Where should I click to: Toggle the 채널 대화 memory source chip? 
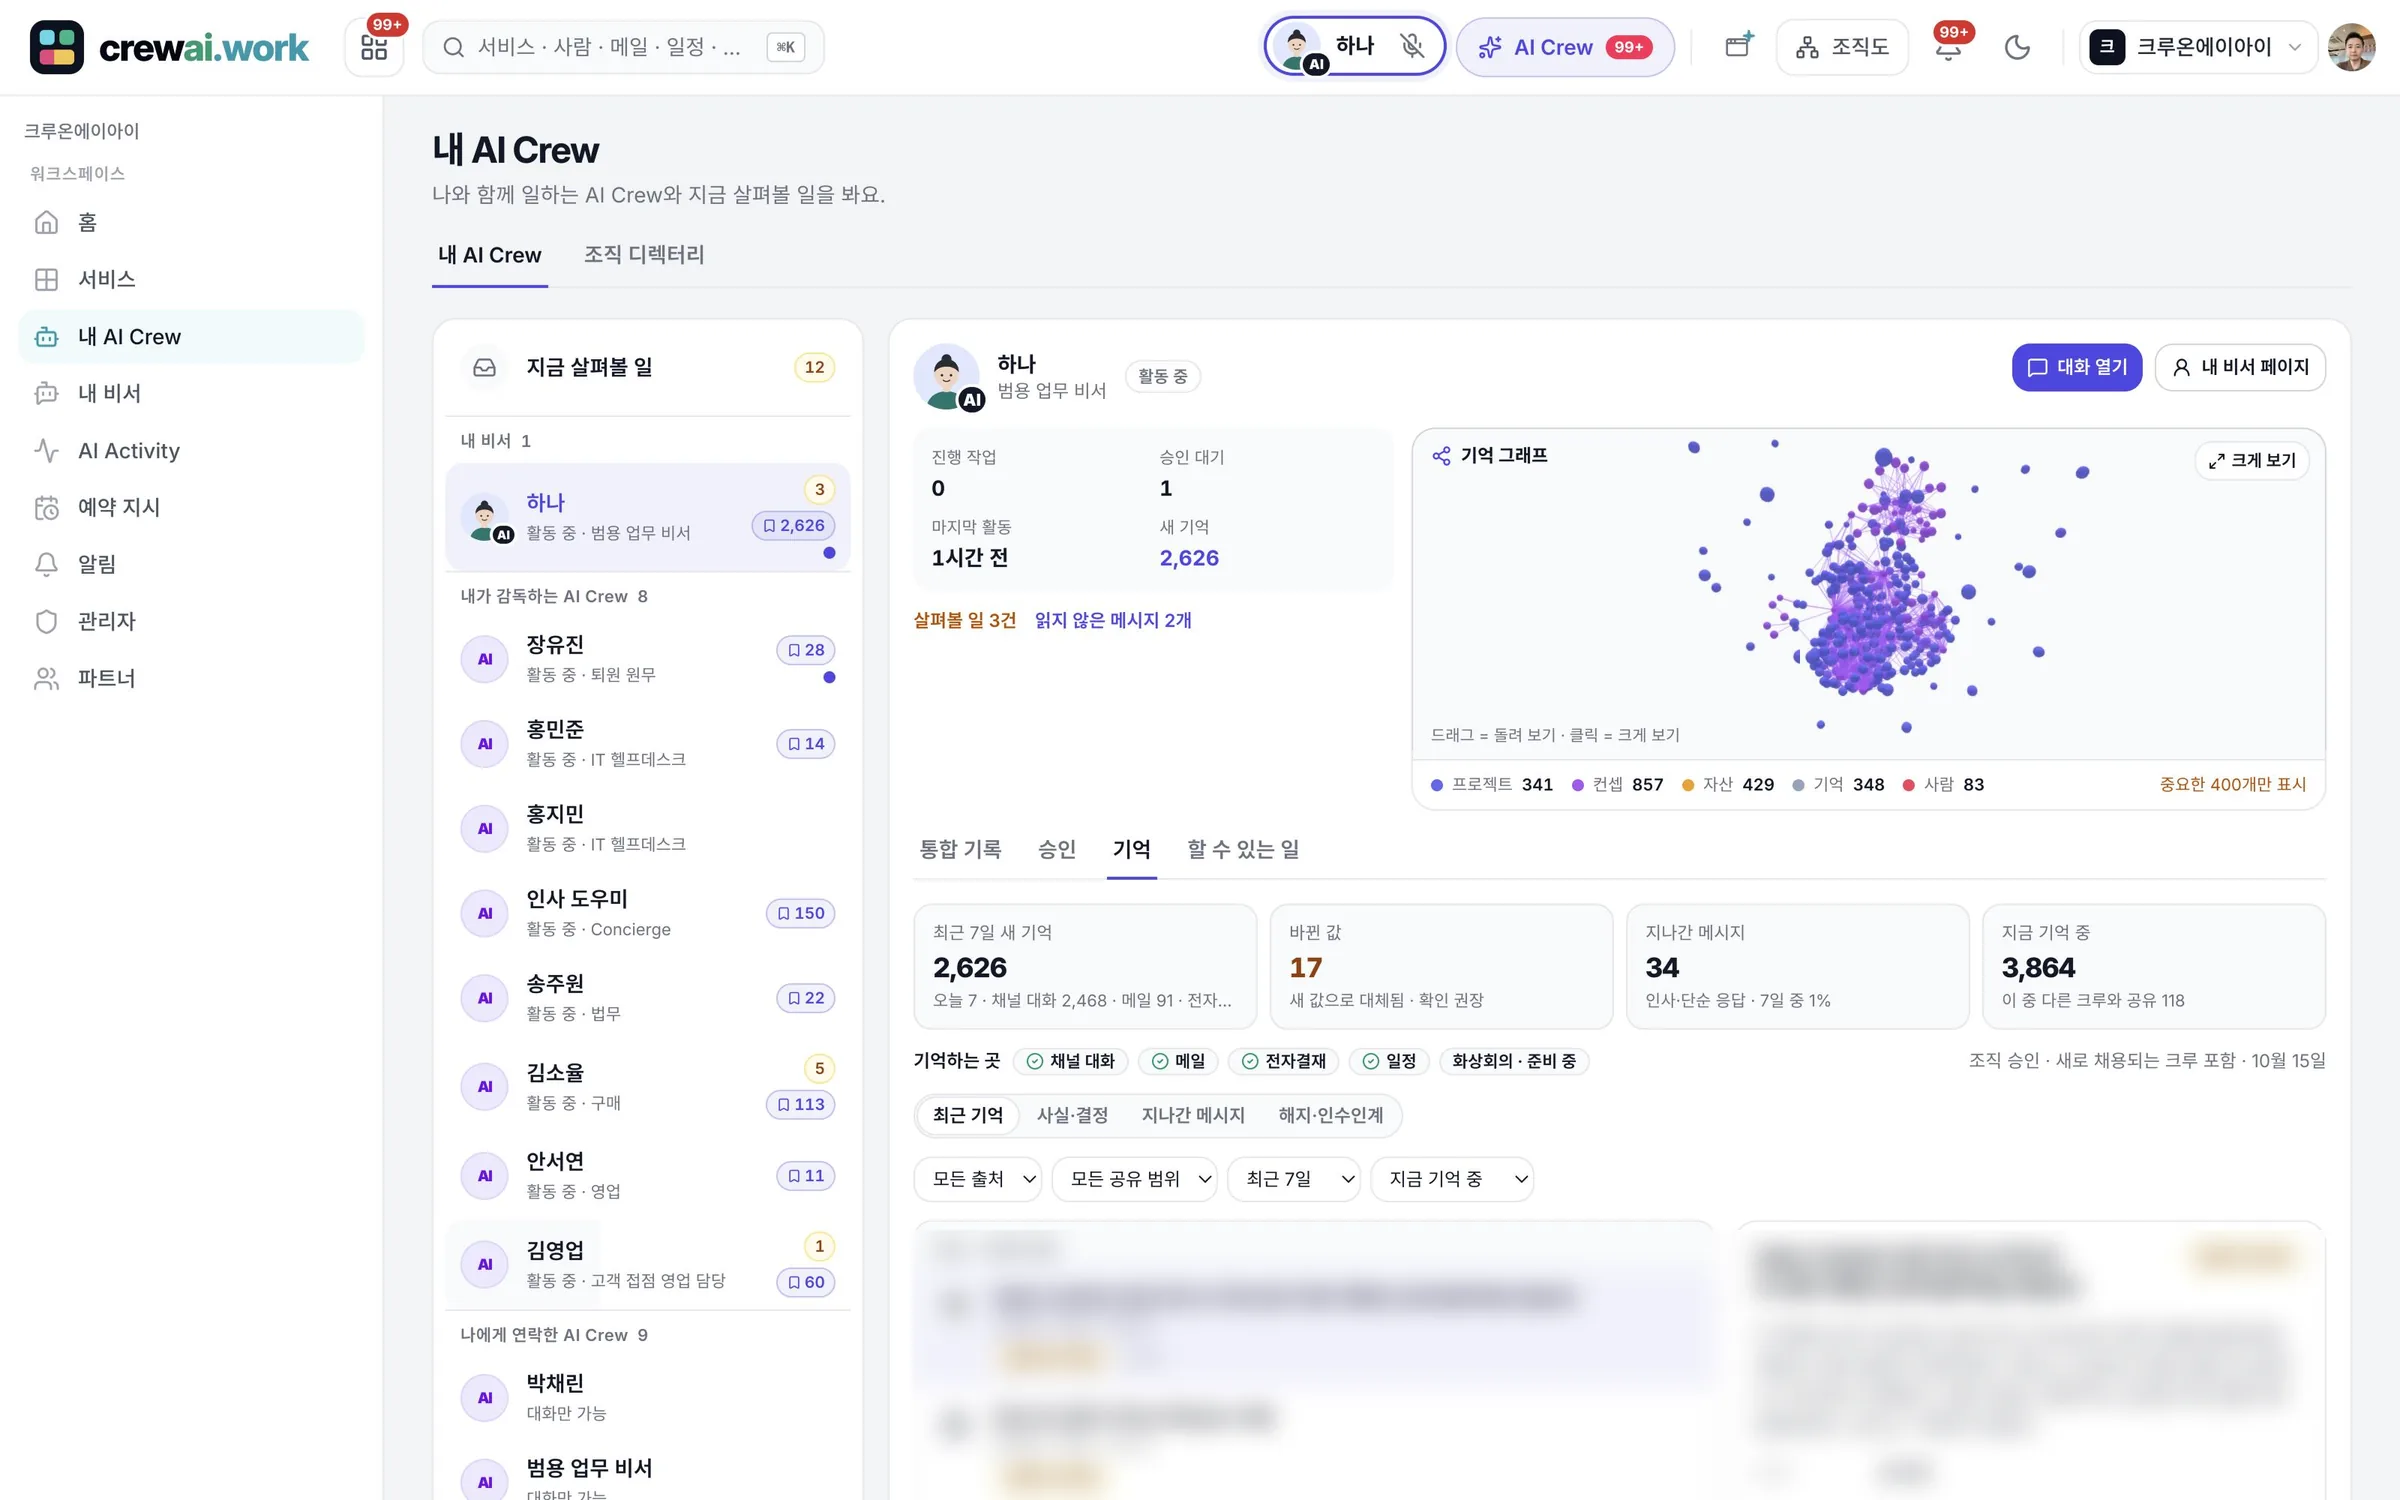point(1071,1061)
